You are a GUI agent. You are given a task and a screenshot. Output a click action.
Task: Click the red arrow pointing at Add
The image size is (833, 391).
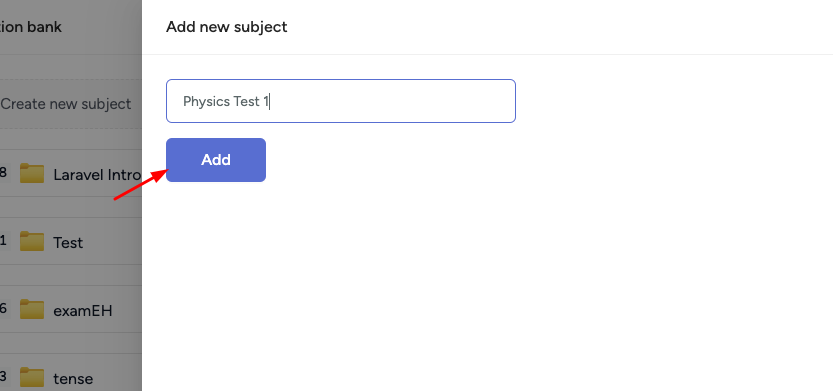[142, 184]
